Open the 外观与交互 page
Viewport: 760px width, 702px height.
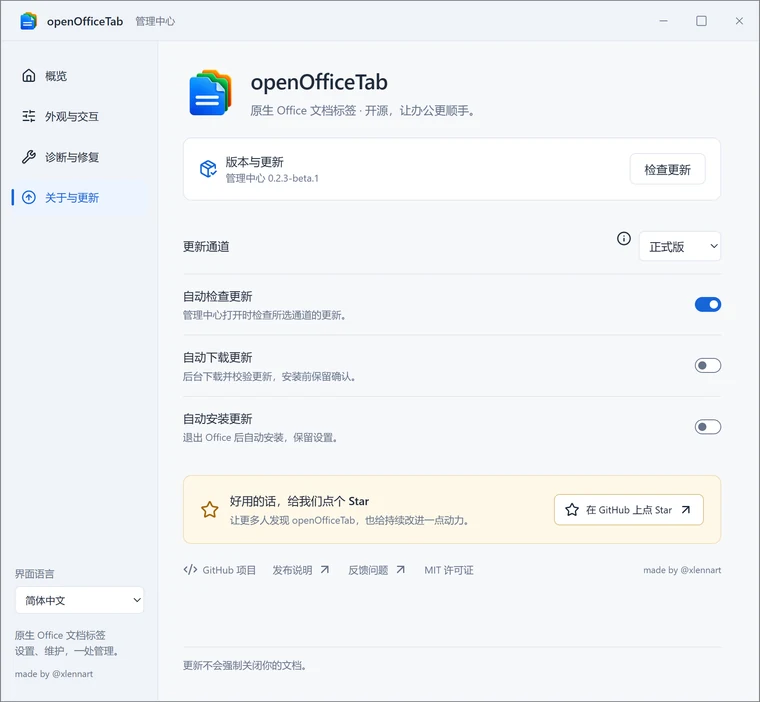click(x=80, y=116)
